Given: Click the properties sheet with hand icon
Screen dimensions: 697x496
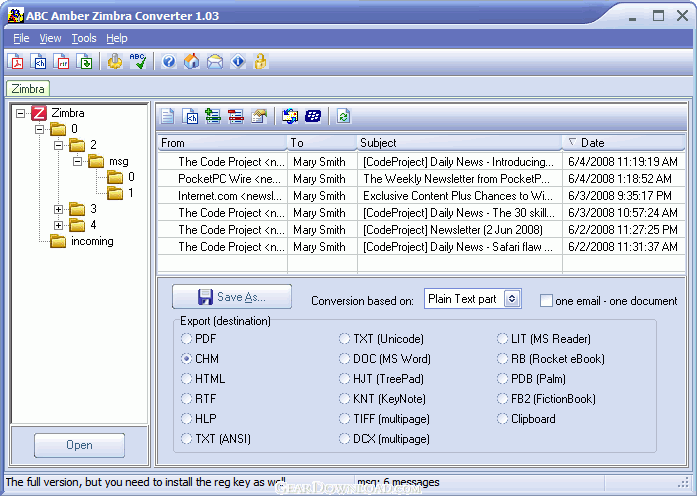Looking at the screenshot, I should 259,116.
